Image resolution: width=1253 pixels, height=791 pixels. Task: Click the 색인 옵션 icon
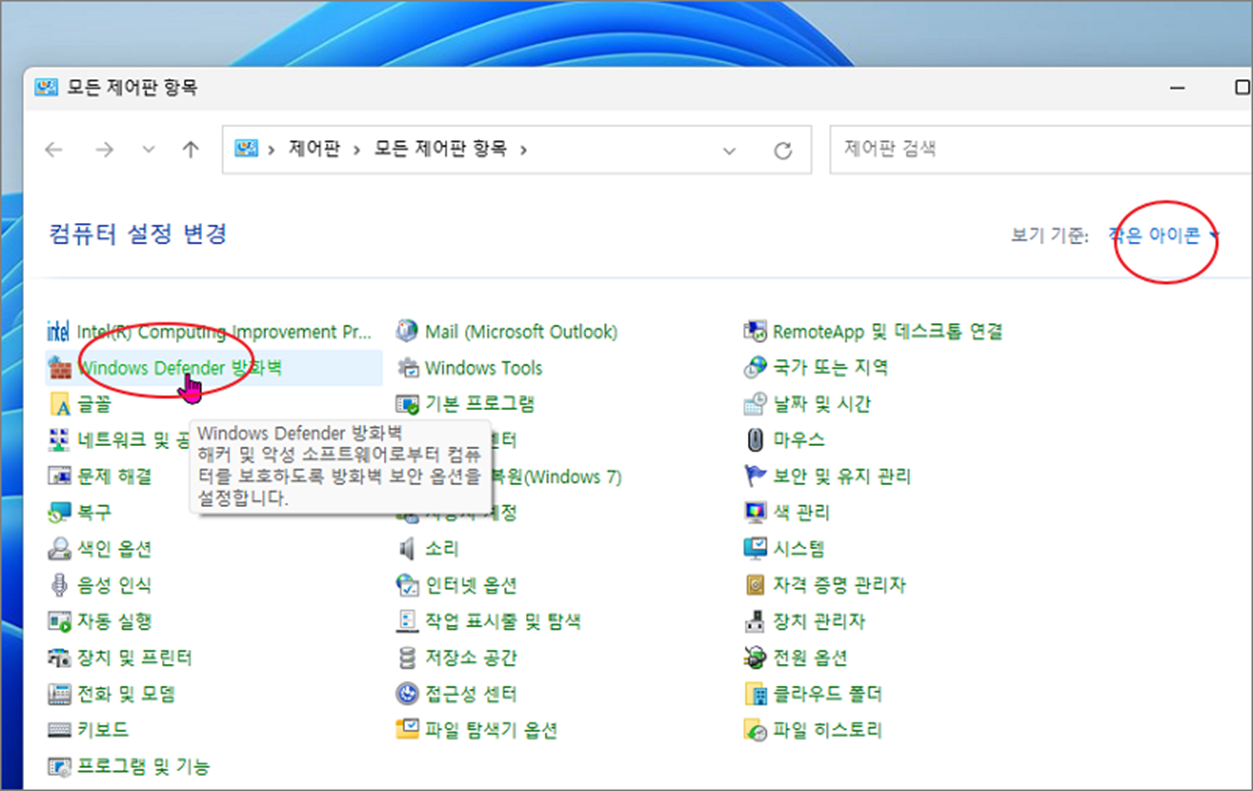59,549
